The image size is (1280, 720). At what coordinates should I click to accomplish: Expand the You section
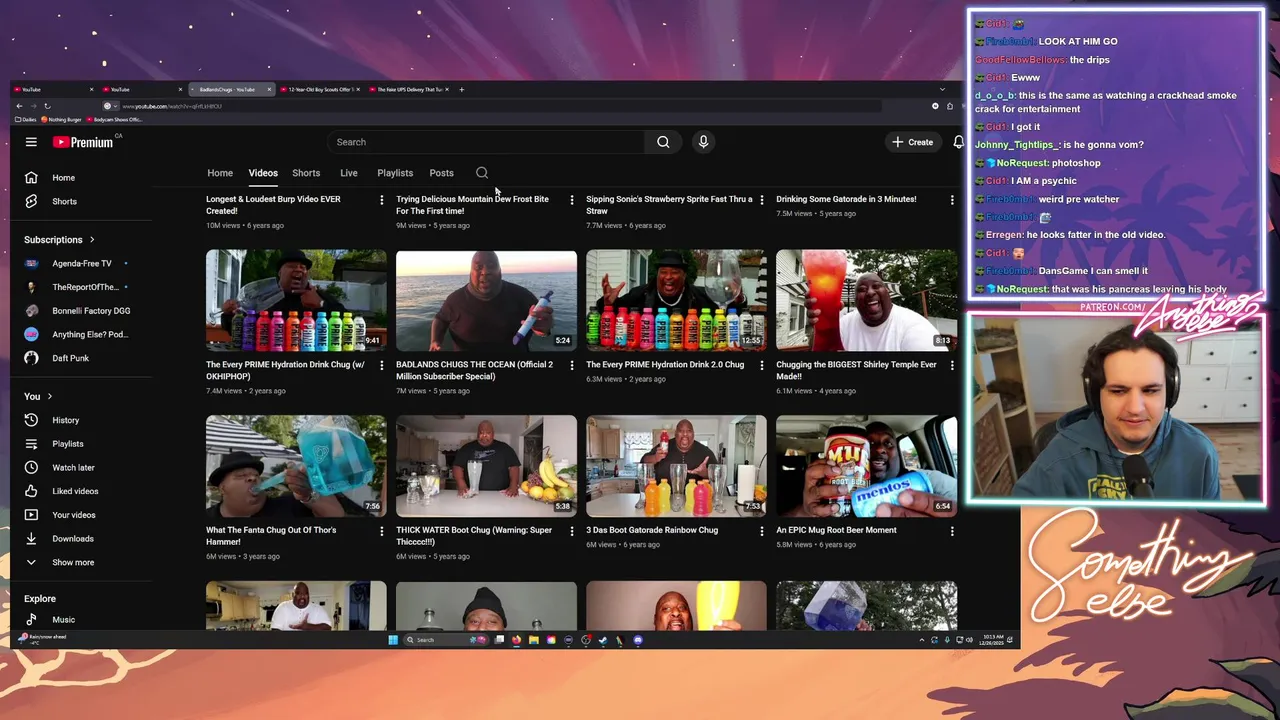tap(38, 396)
